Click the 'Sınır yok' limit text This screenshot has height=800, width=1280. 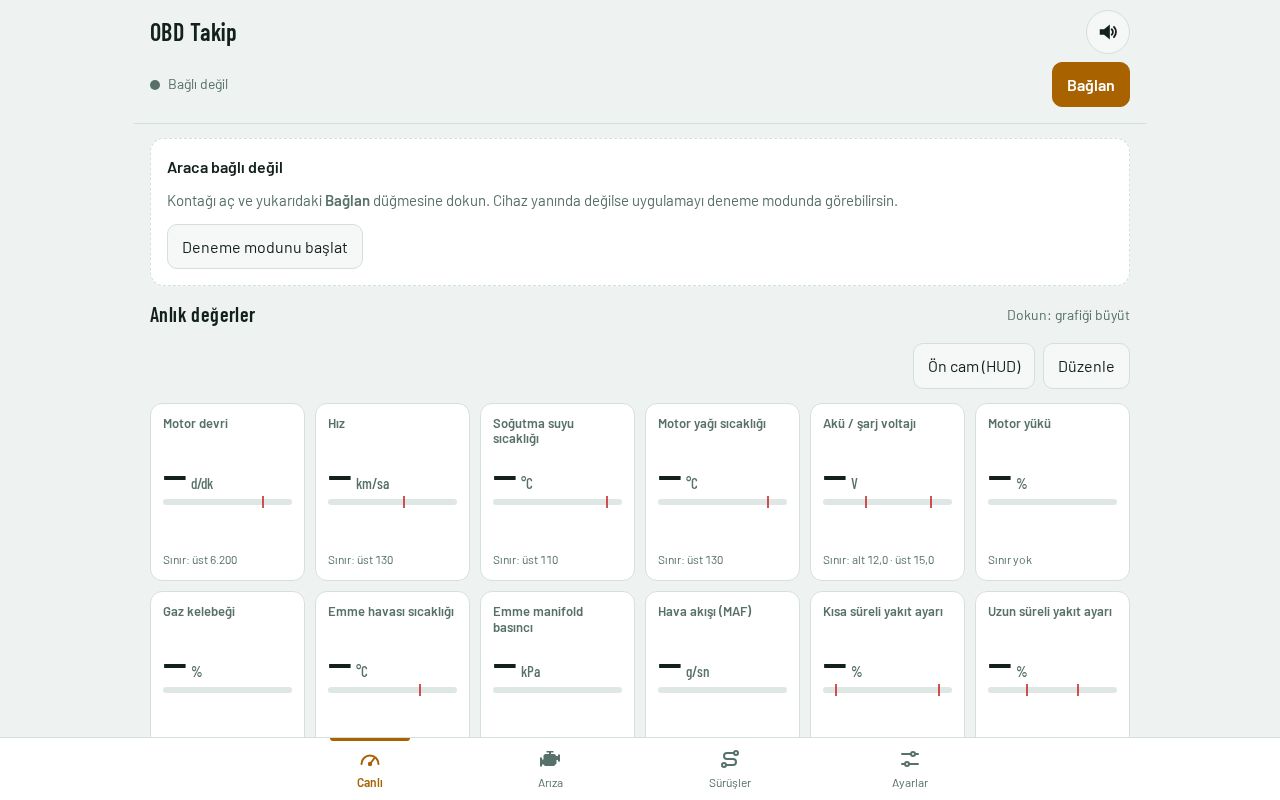click(x=1010, y=560)
